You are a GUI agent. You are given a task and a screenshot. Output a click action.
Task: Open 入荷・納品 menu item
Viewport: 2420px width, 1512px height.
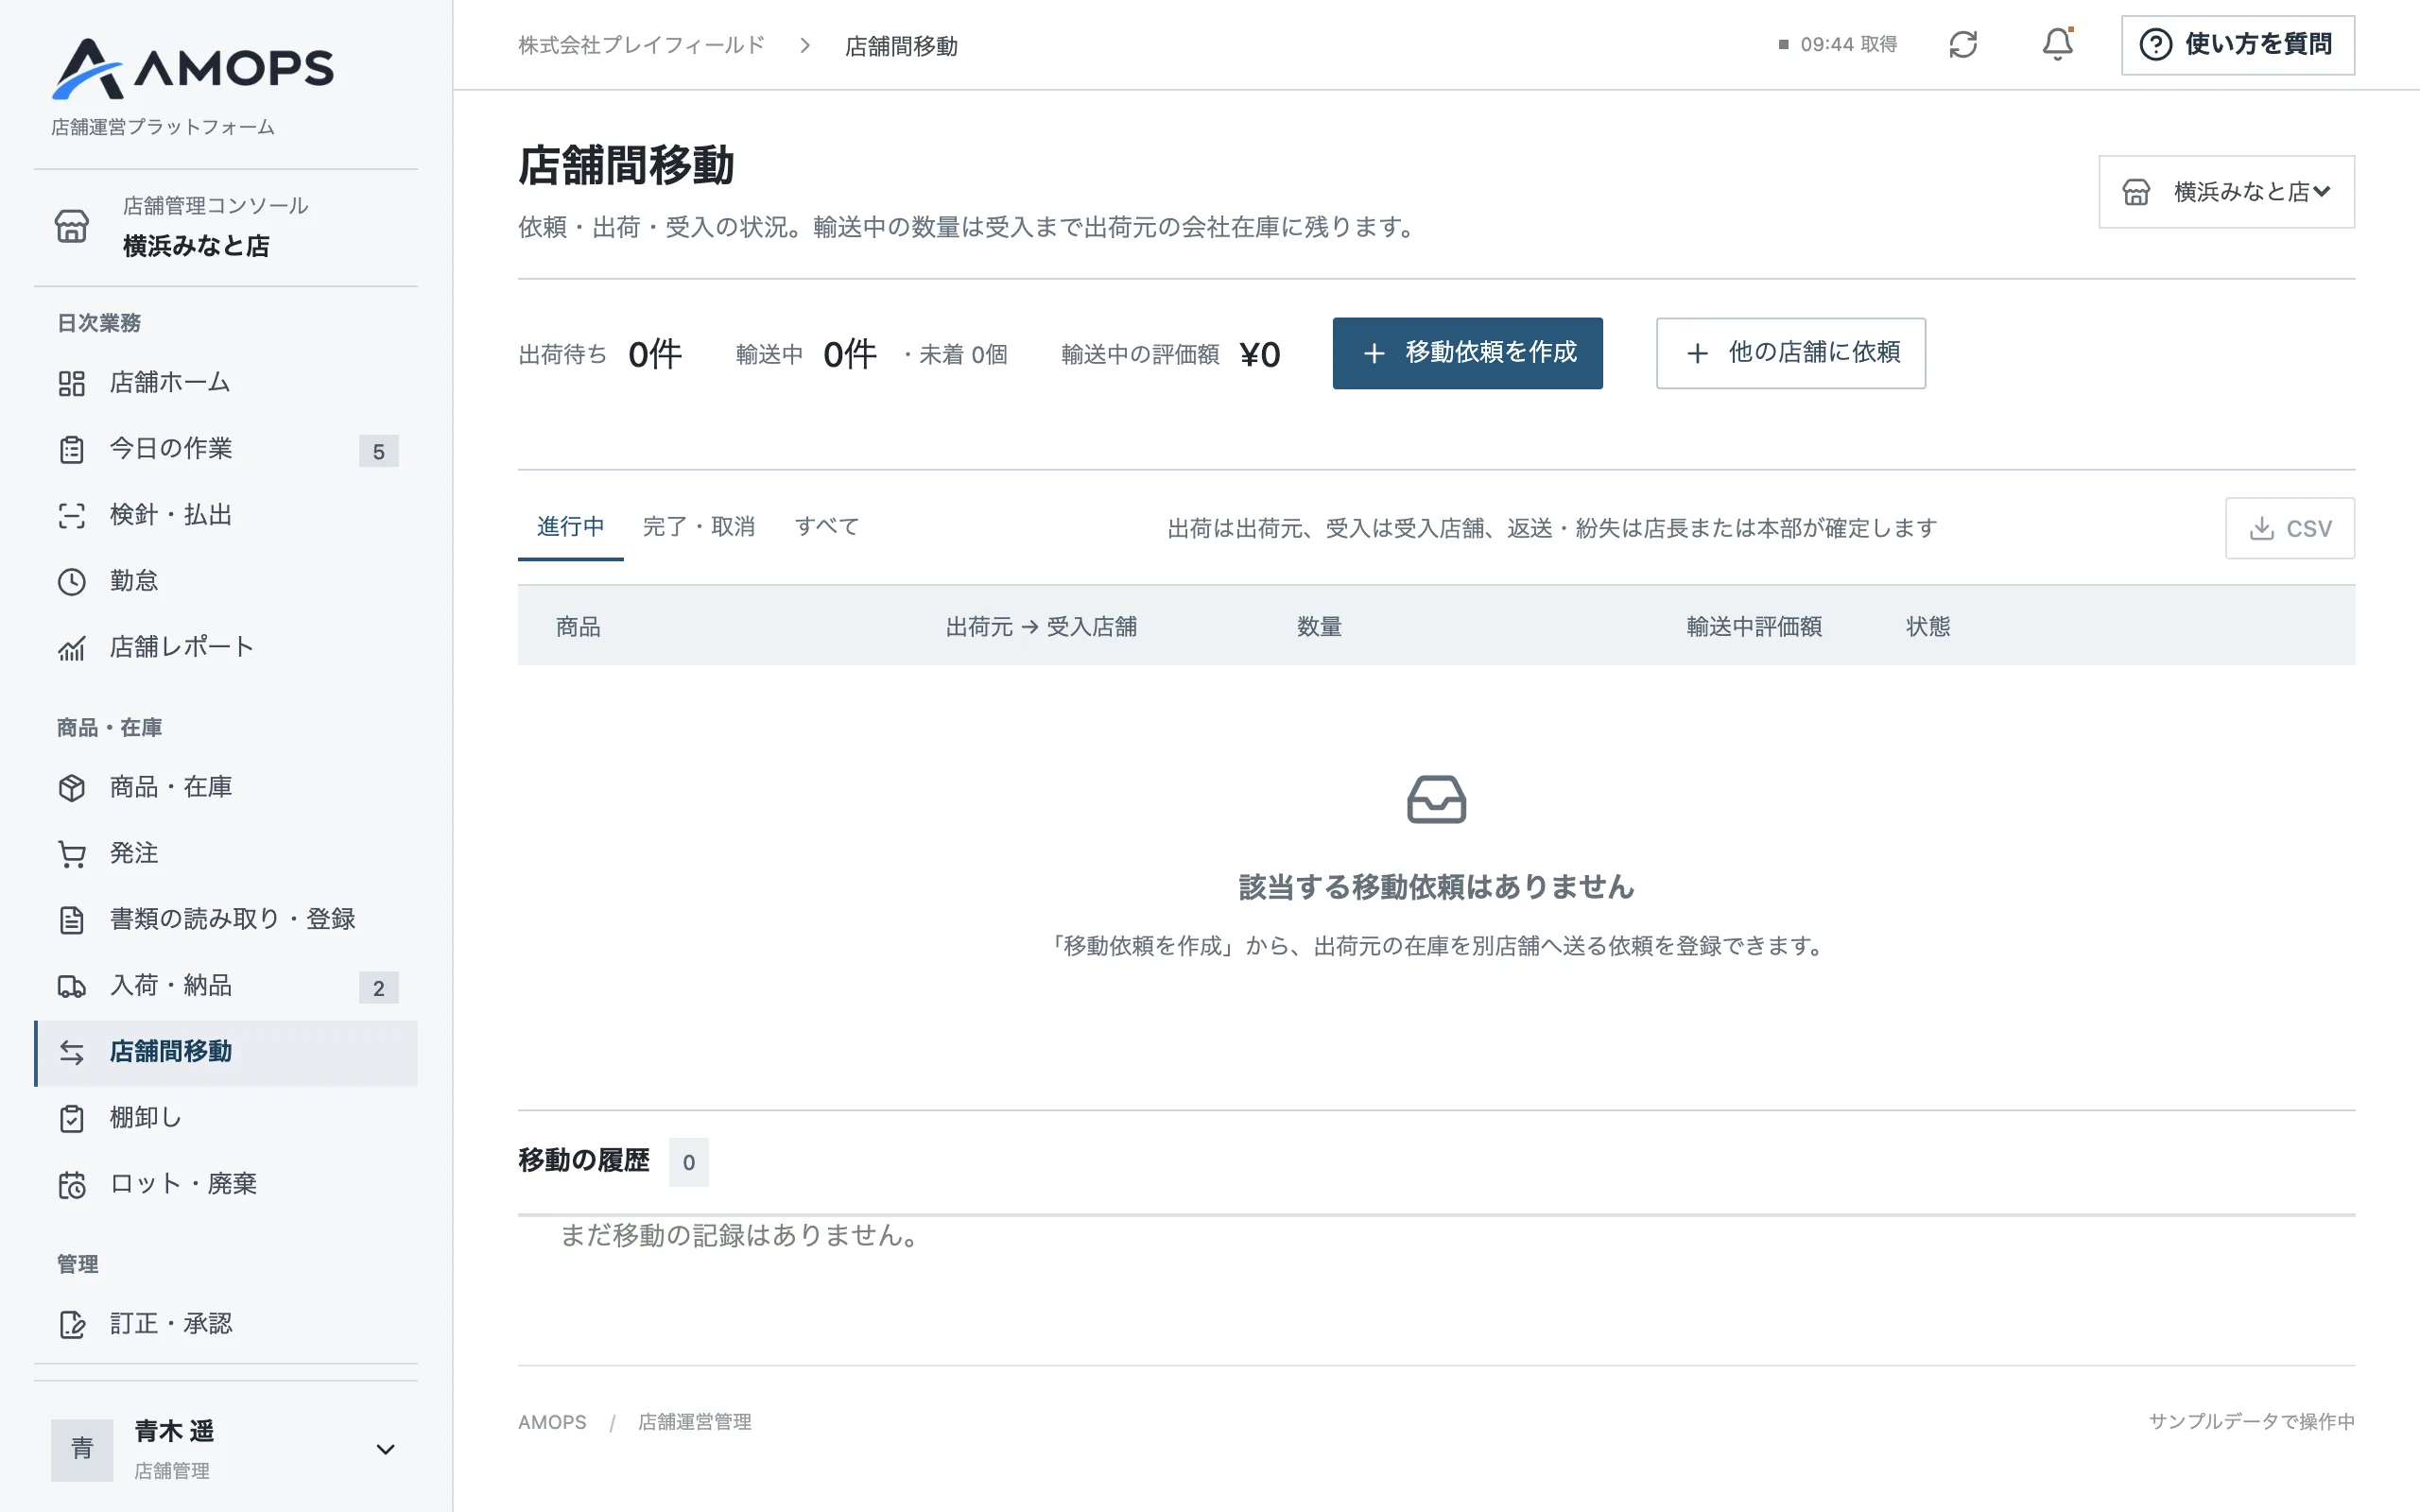point(226,986)
